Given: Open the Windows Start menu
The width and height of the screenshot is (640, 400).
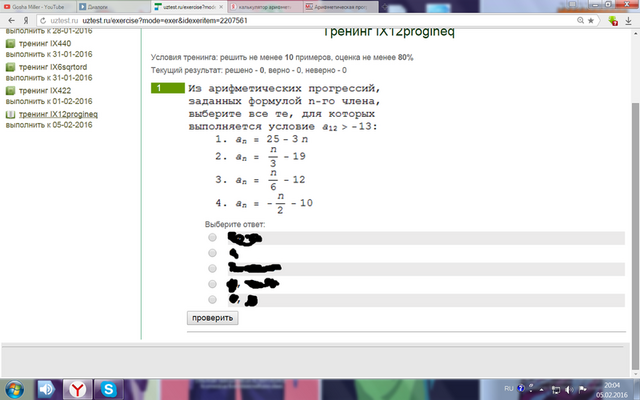Looking at the screenshot, I should tap(15, 389).
